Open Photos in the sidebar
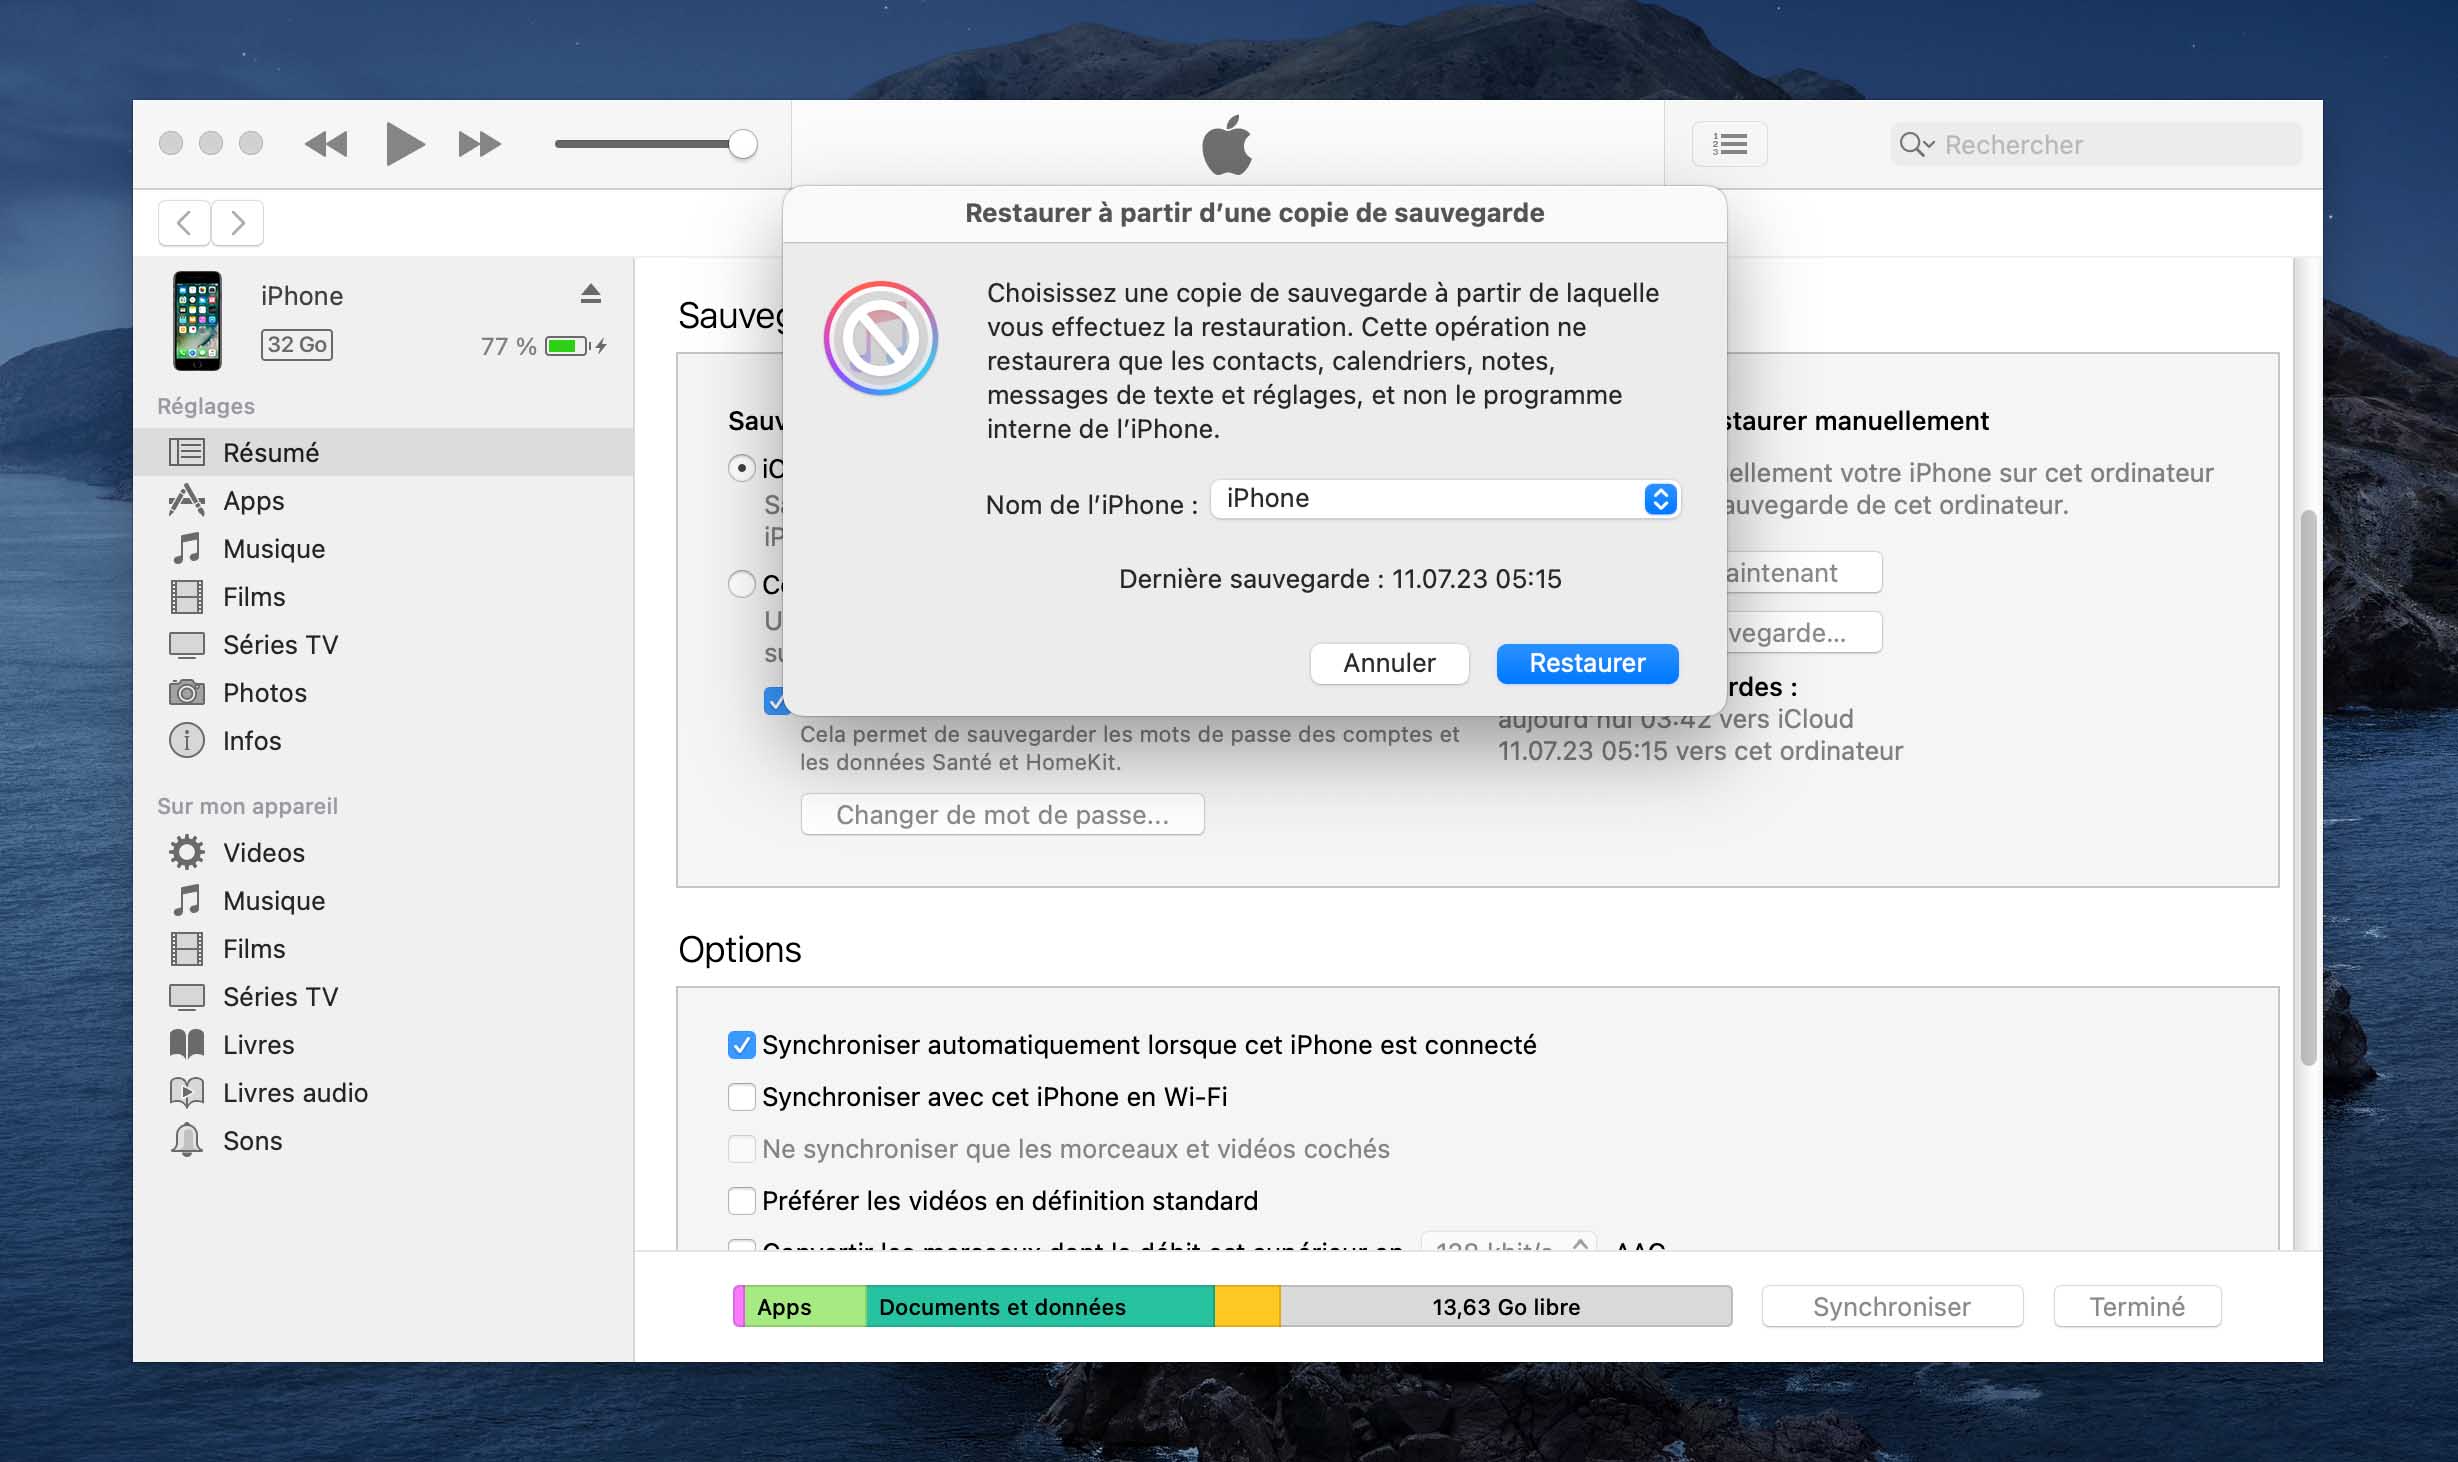Screen dimensions: 2458x1462 click(x=383, y=692)
